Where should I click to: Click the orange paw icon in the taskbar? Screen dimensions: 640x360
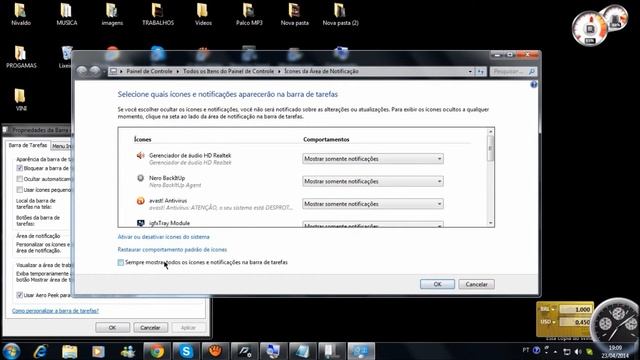coord(215,351)
